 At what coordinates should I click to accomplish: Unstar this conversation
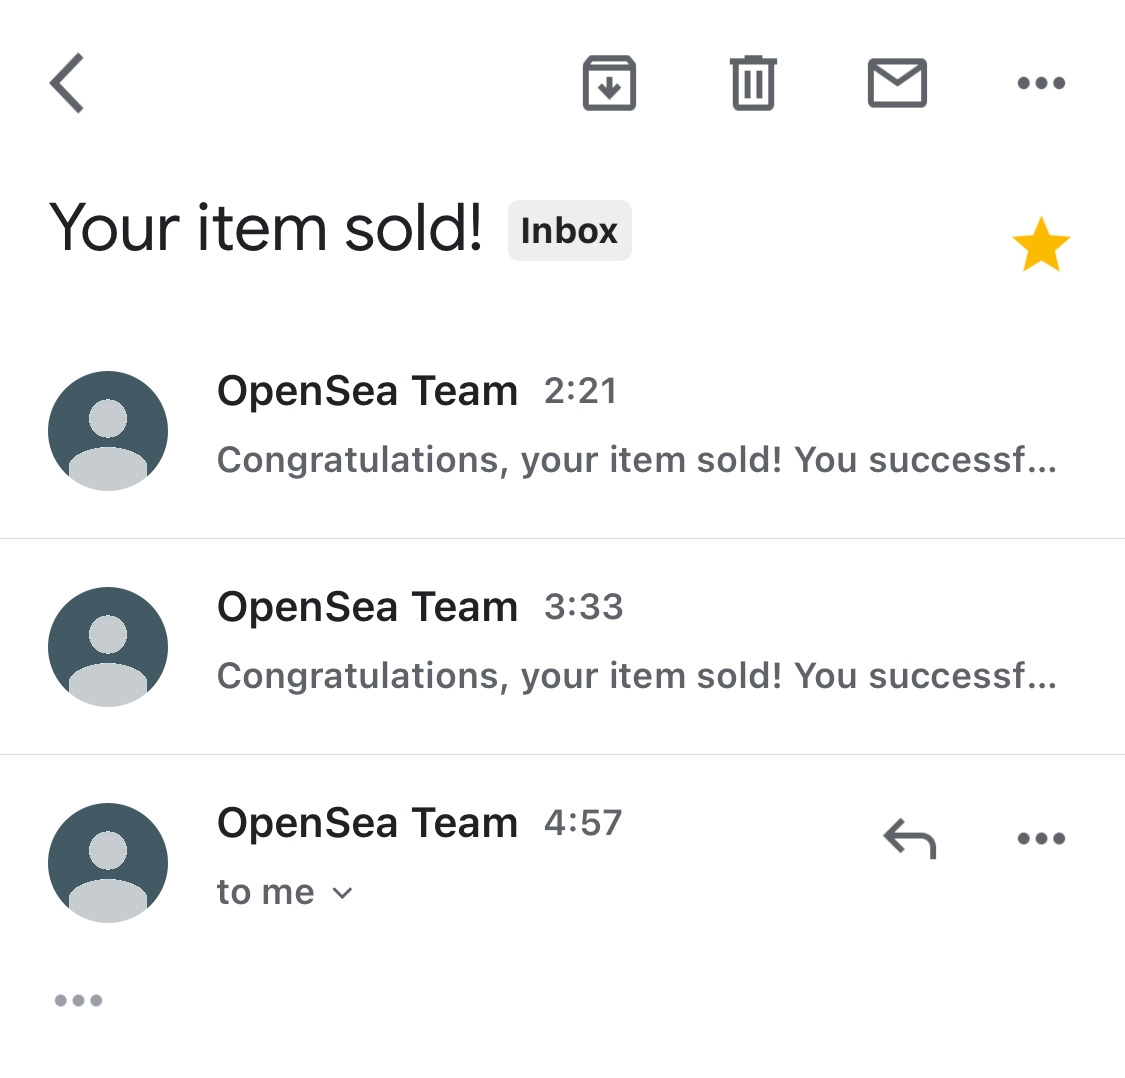point(1041,245)
